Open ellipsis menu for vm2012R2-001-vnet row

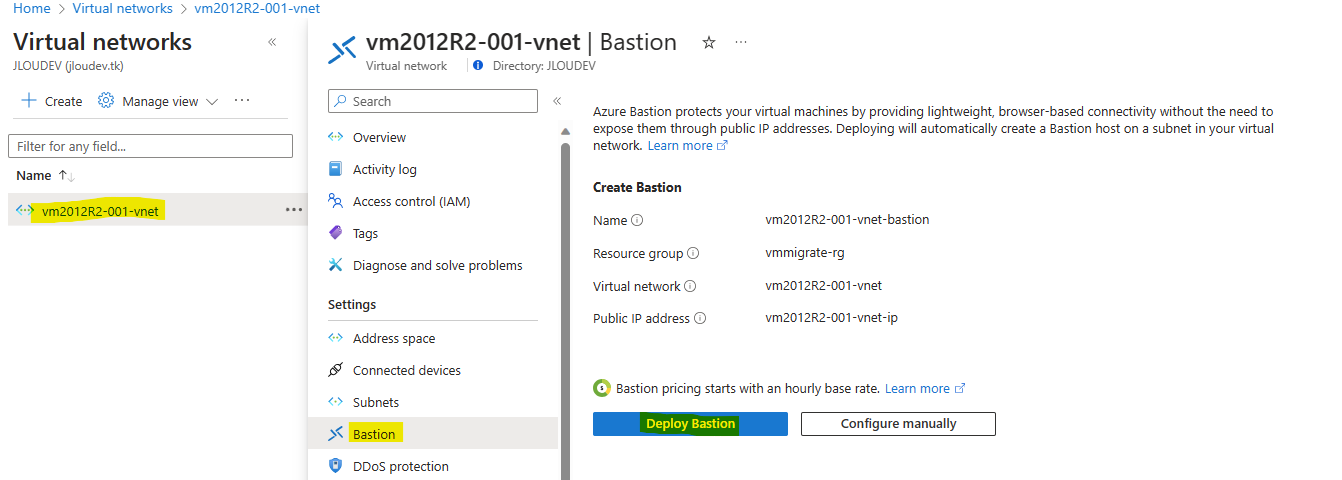(293, 210)
